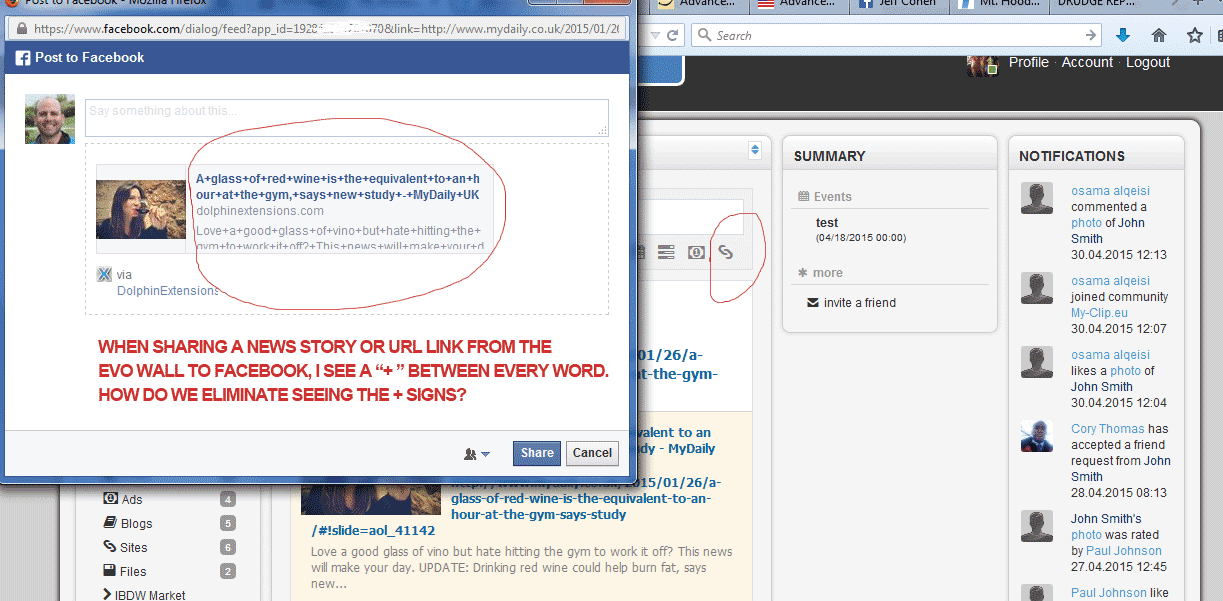Click the A+glass+of+red+wine title in dialog
The image size is (1223, 601).
(338, 186)
